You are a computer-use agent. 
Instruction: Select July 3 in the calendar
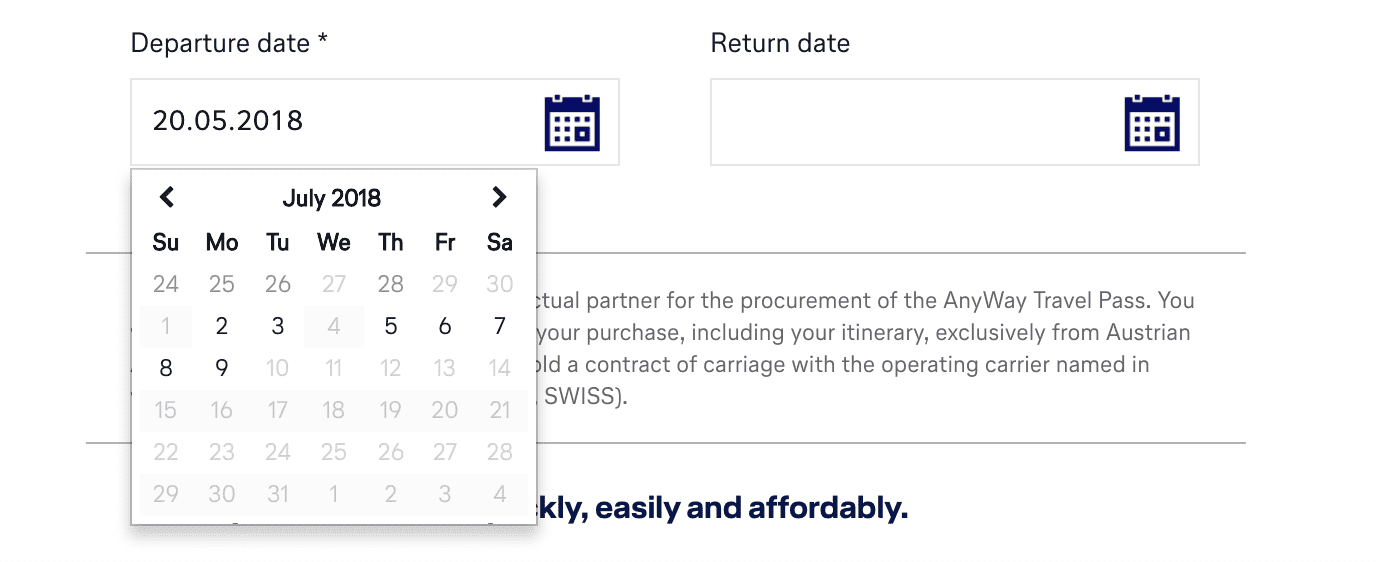pos(278,326)
